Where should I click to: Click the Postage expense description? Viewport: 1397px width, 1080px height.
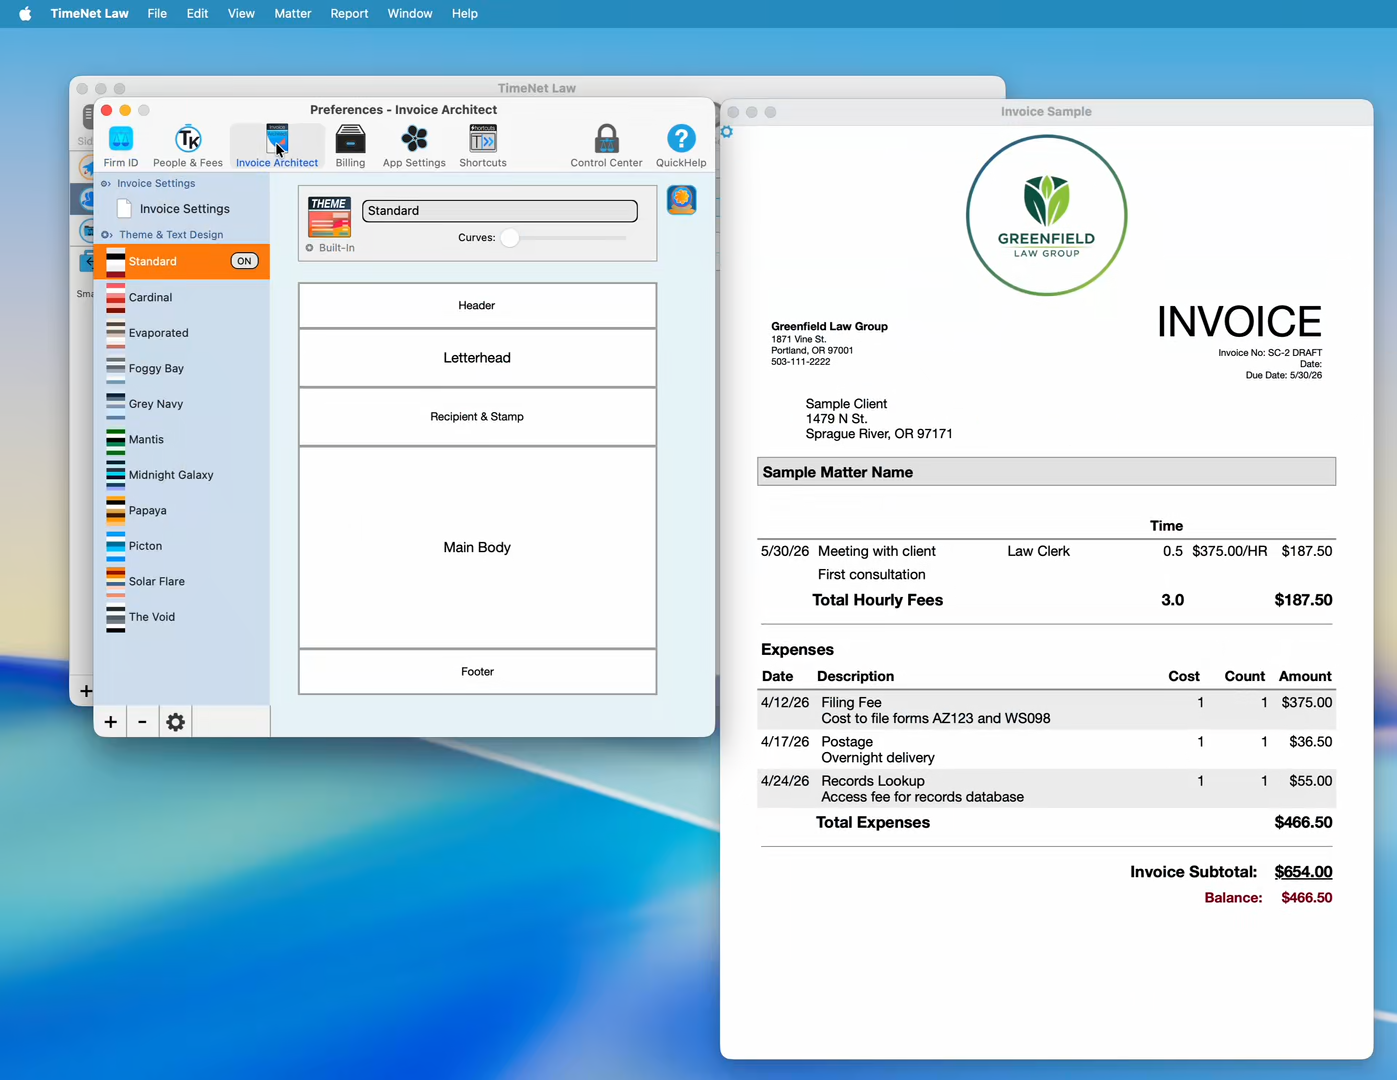(x=847, y=742)
